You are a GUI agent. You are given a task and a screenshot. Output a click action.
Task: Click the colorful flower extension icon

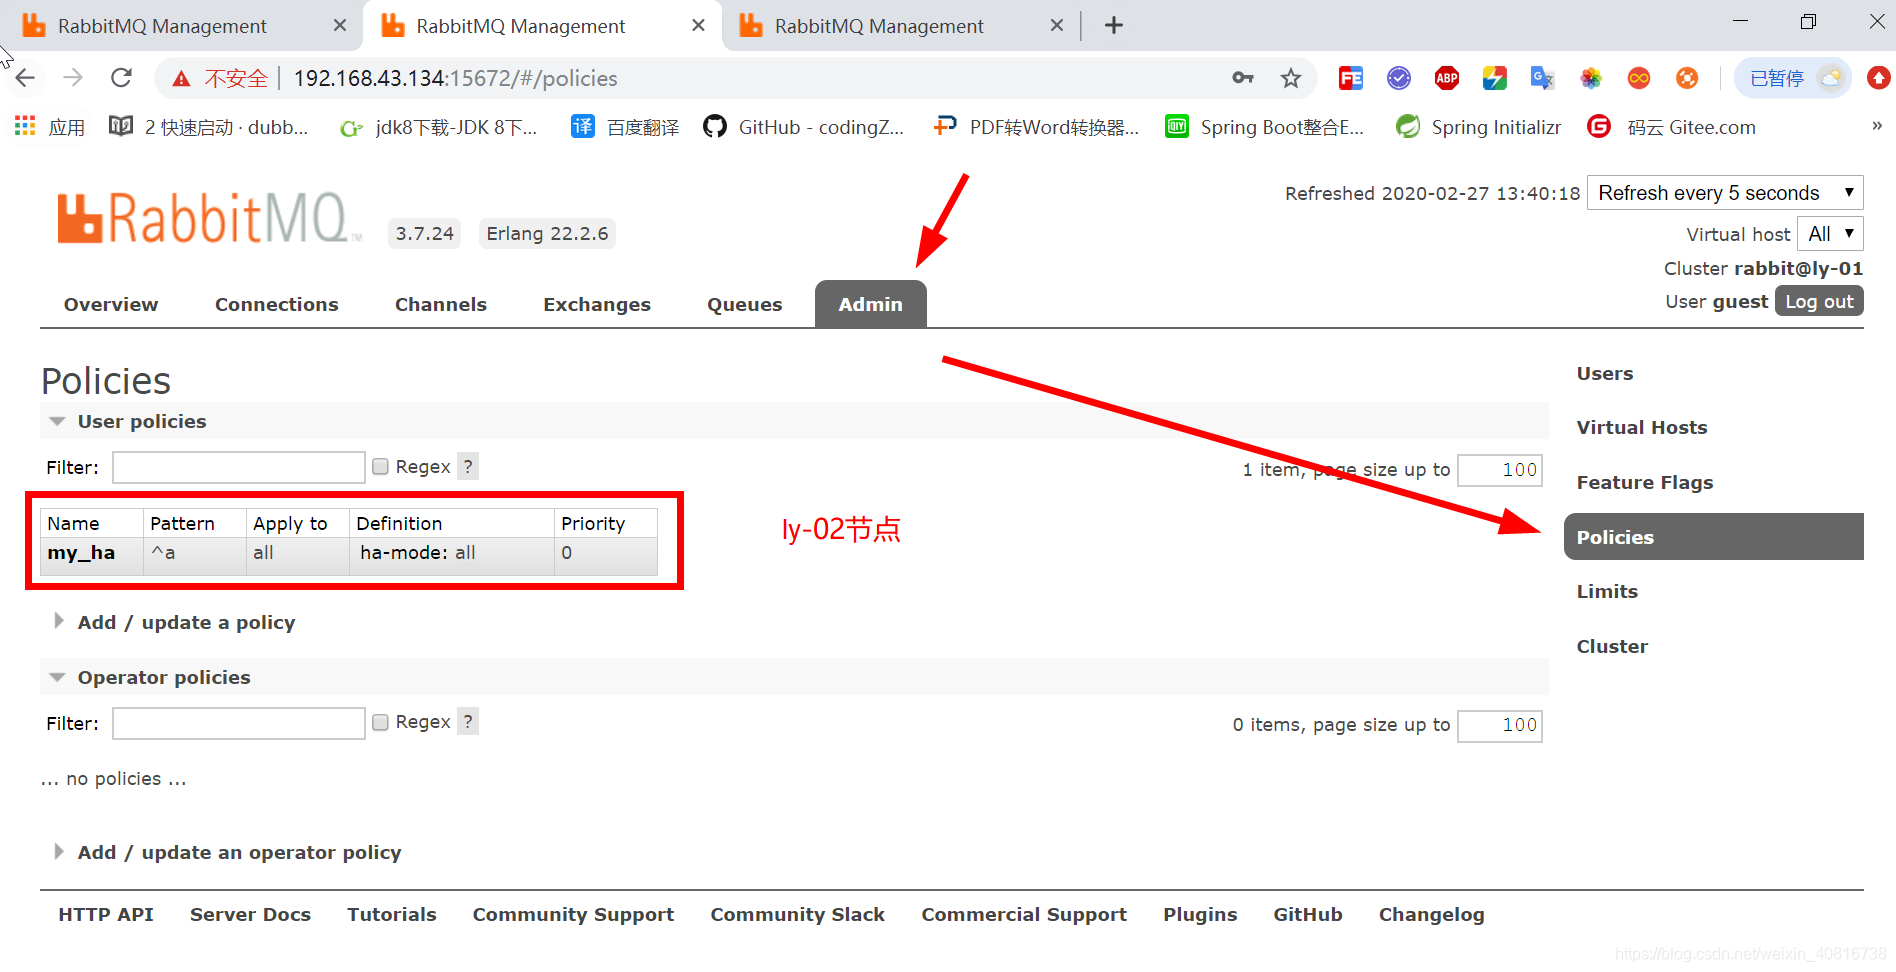[1591, 78]
